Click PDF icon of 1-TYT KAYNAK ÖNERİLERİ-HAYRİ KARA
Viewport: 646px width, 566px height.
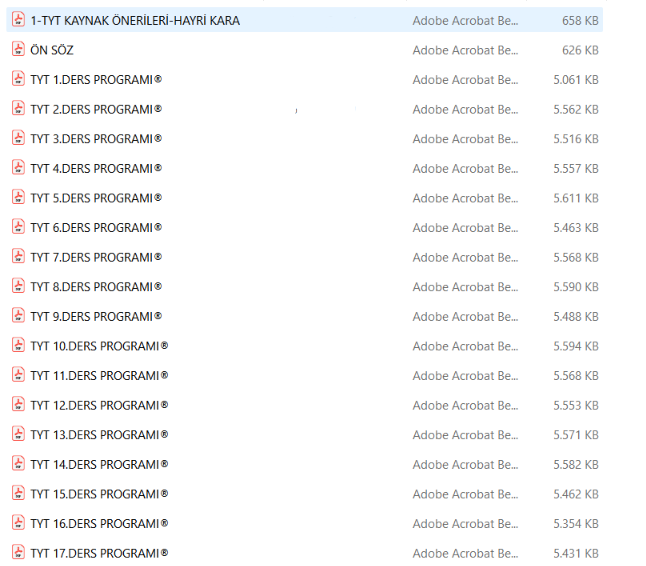(18, 19)
